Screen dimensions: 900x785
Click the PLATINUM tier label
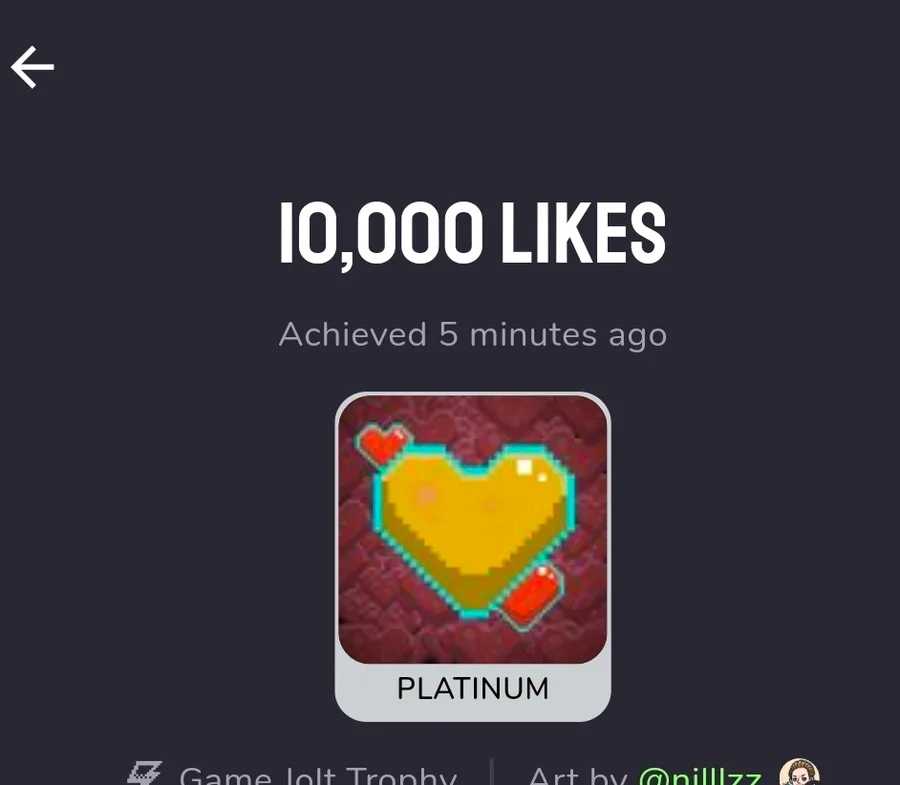[x=473, y=688]
